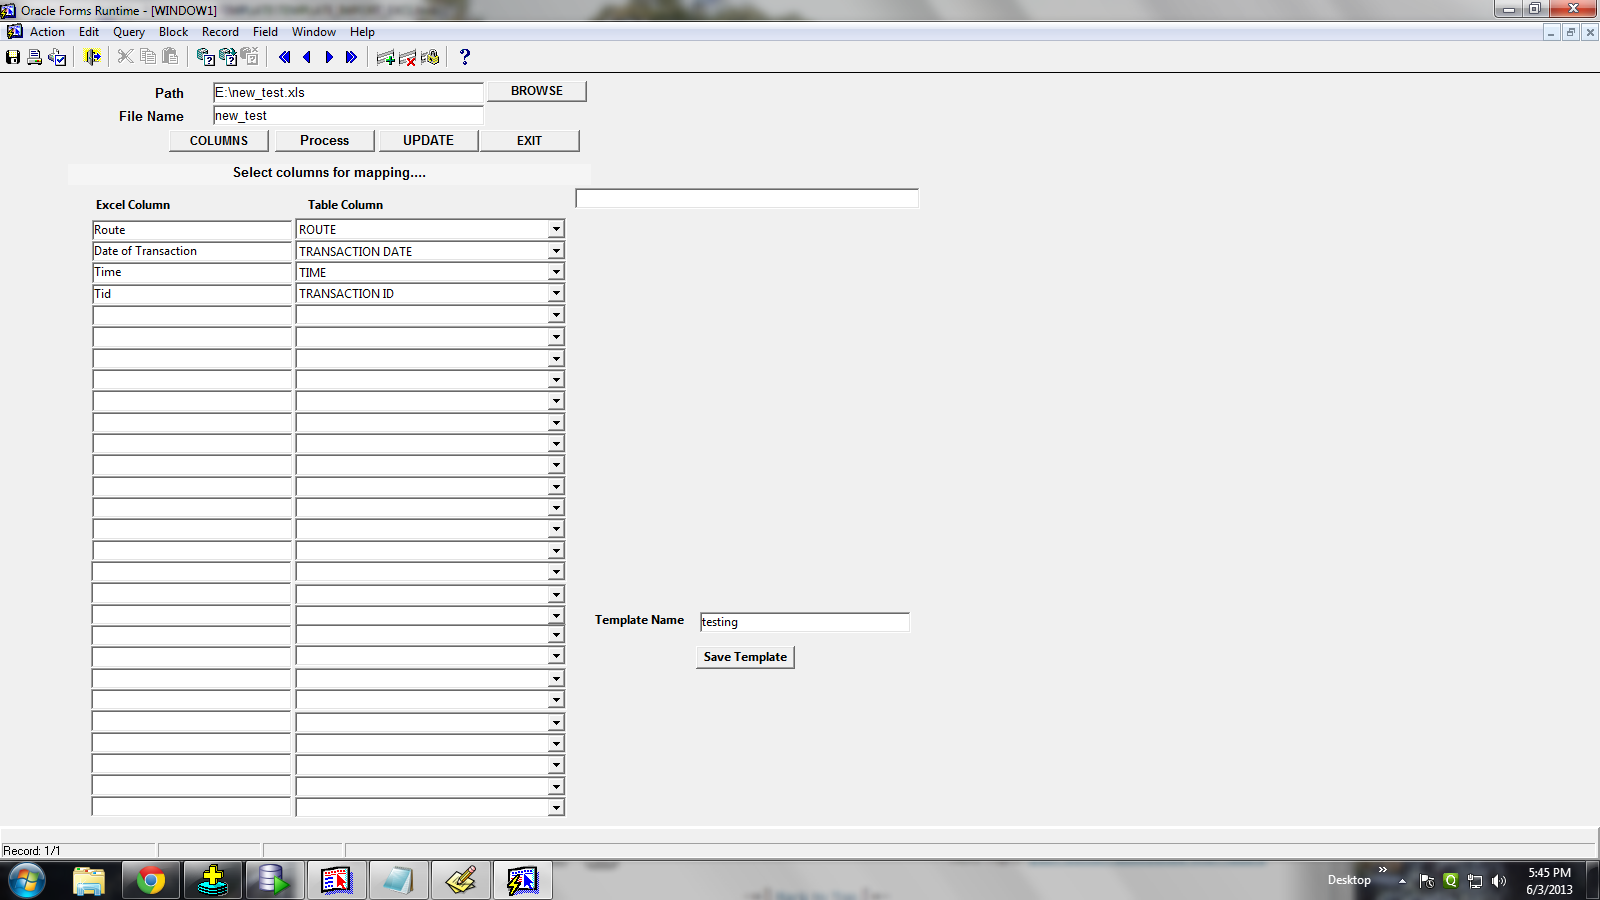Viewport: 1600px width, 900px height.
Task: Open the Record menu
Action: 220,32
